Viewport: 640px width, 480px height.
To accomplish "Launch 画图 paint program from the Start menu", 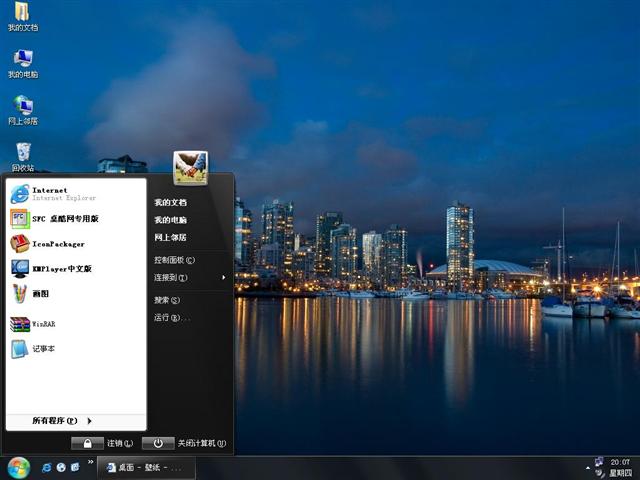I will pyautogui.click(x=76, y=293).
